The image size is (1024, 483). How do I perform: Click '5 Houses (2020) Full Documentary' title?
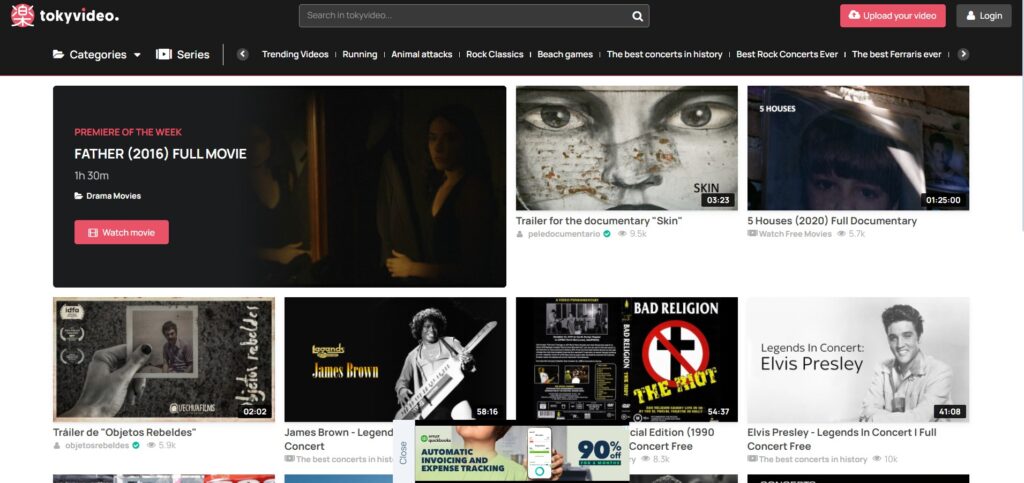pos(832,221)
